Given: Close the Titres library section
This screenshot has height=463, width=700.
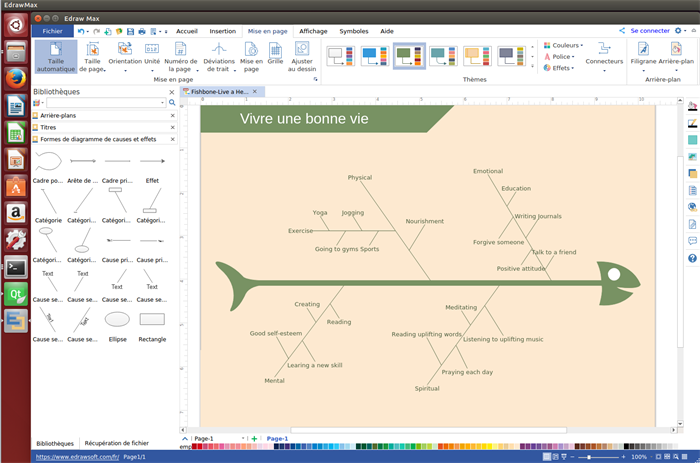Looking at the screenshot, I should coord(172,127).
